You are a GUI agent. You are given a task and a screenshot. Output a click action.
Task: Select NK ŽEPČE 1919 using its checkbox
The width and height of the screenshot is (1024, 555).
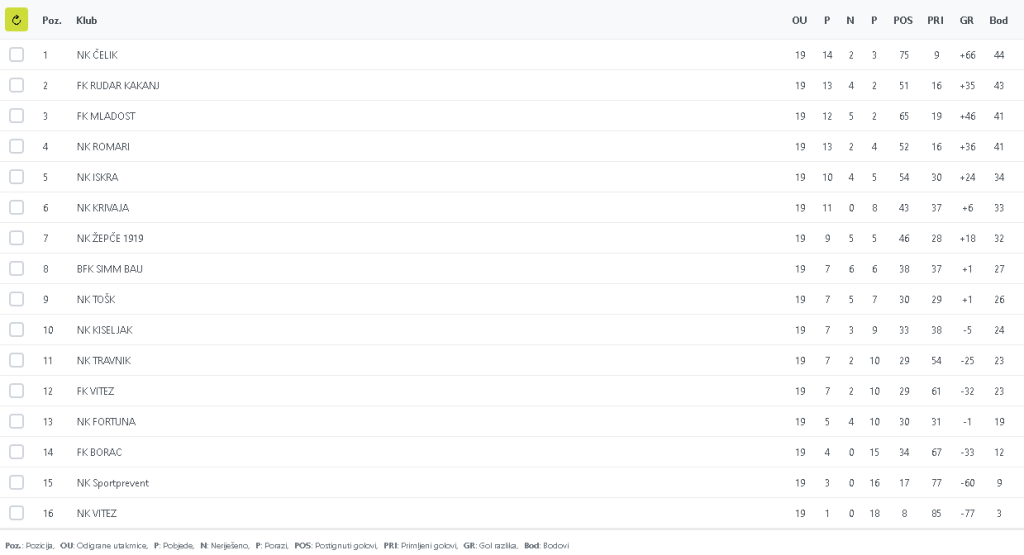click(16, 238)
